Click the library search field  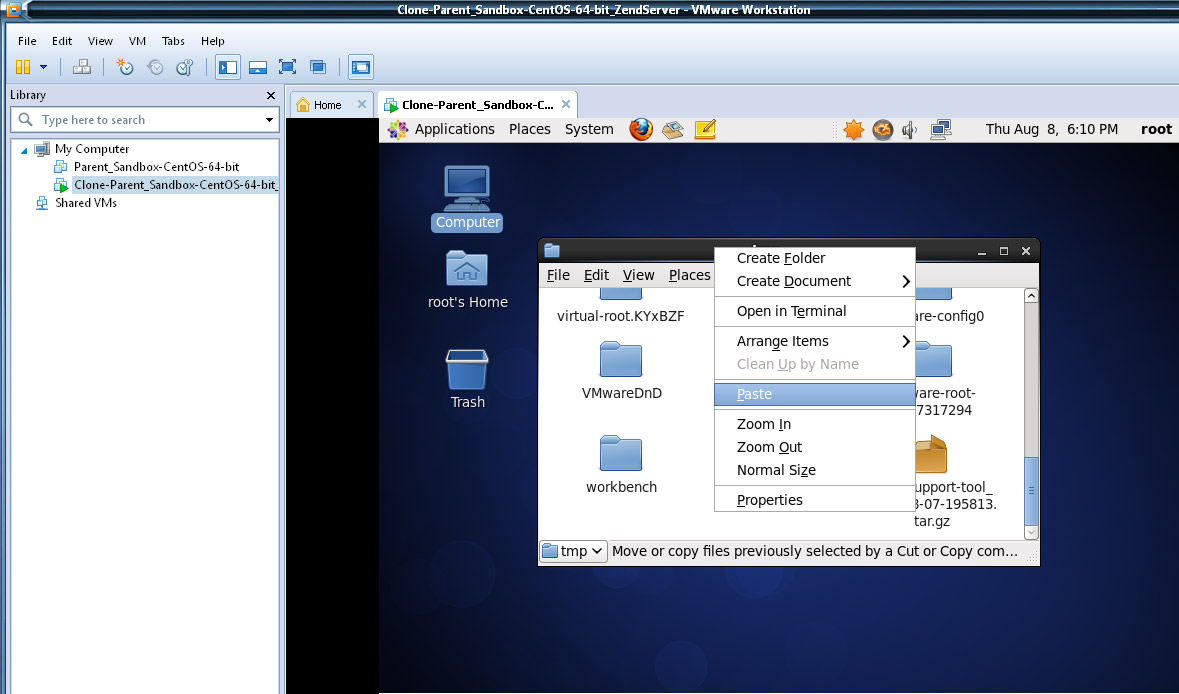(145, 120)
